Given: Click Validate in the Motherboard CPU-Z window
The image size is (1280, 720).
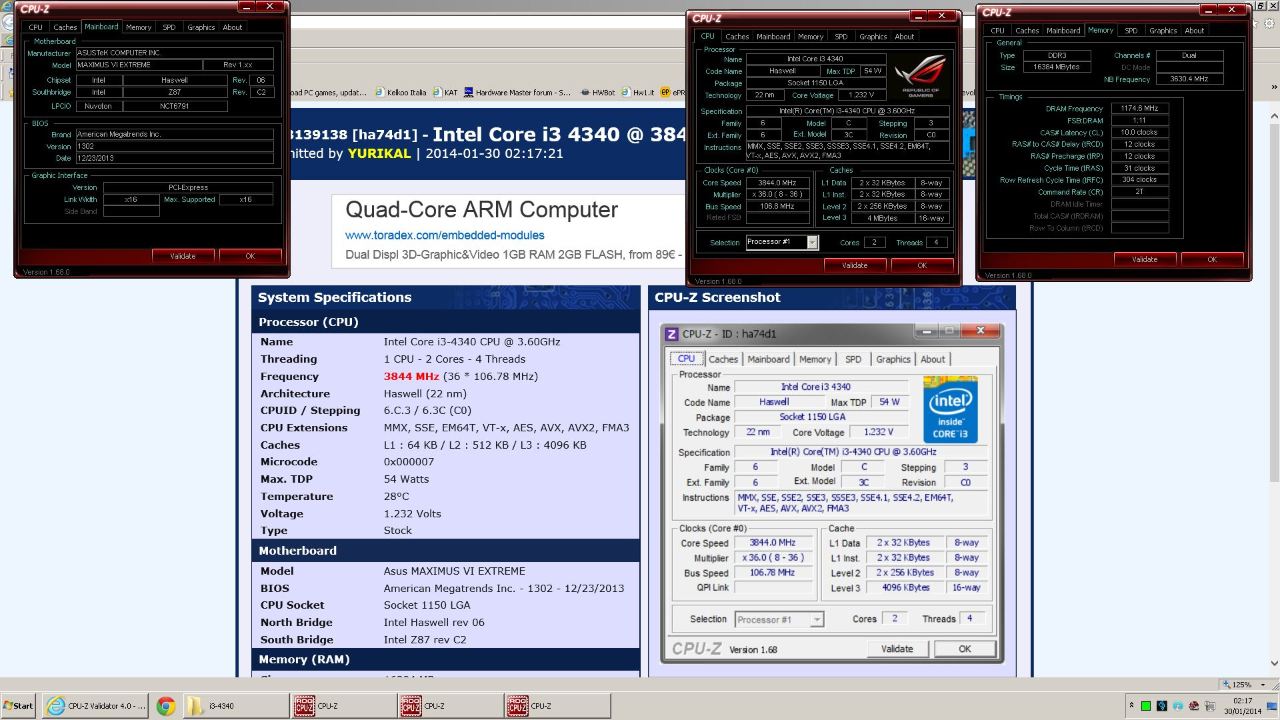Looking at the screenshot, I should 183,256.
